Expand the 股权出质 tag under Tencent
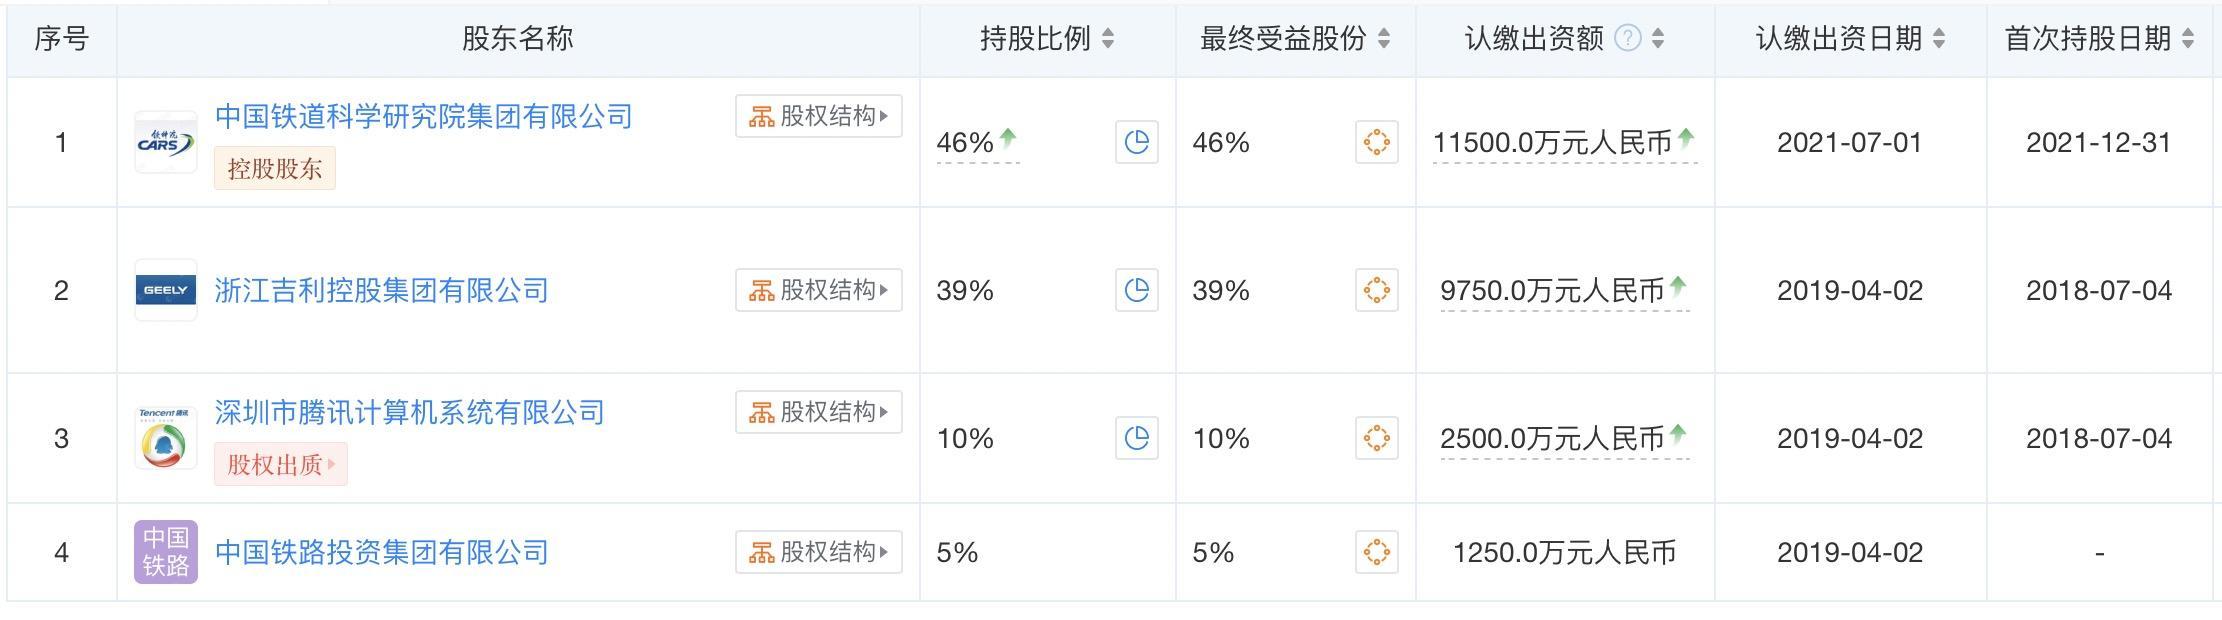The image size is (2222, 620). point(280,464)
